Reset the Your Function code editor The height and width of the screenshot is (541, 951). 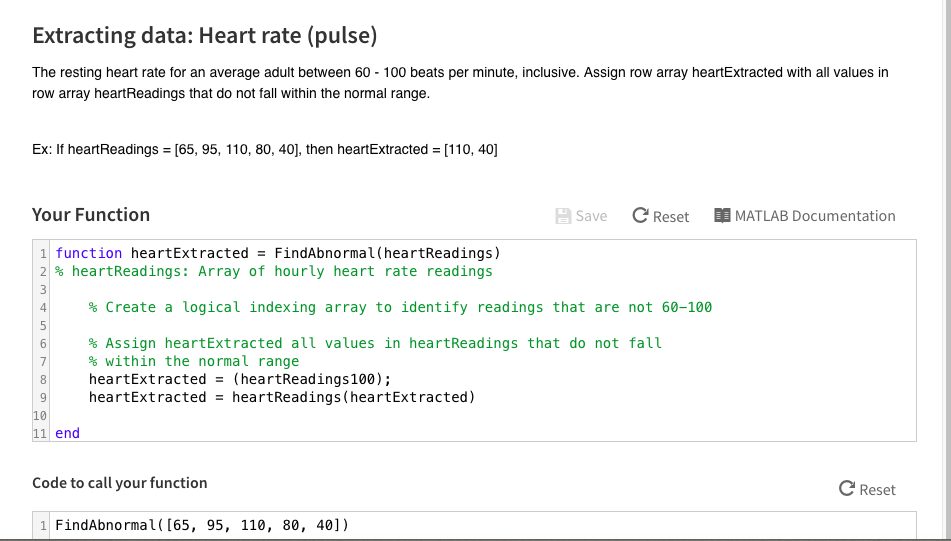coord(661,216)
